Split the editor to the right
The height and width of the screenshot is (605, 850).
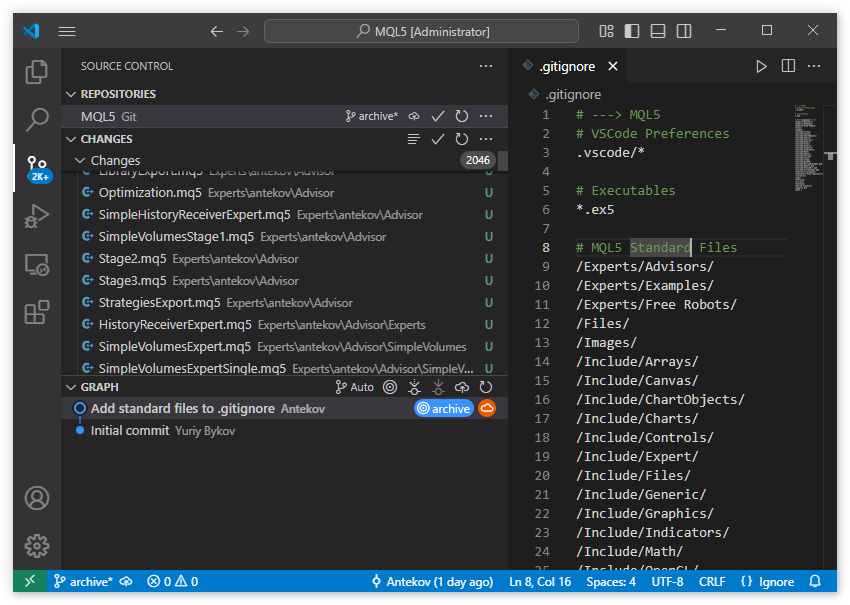point(788,66)
